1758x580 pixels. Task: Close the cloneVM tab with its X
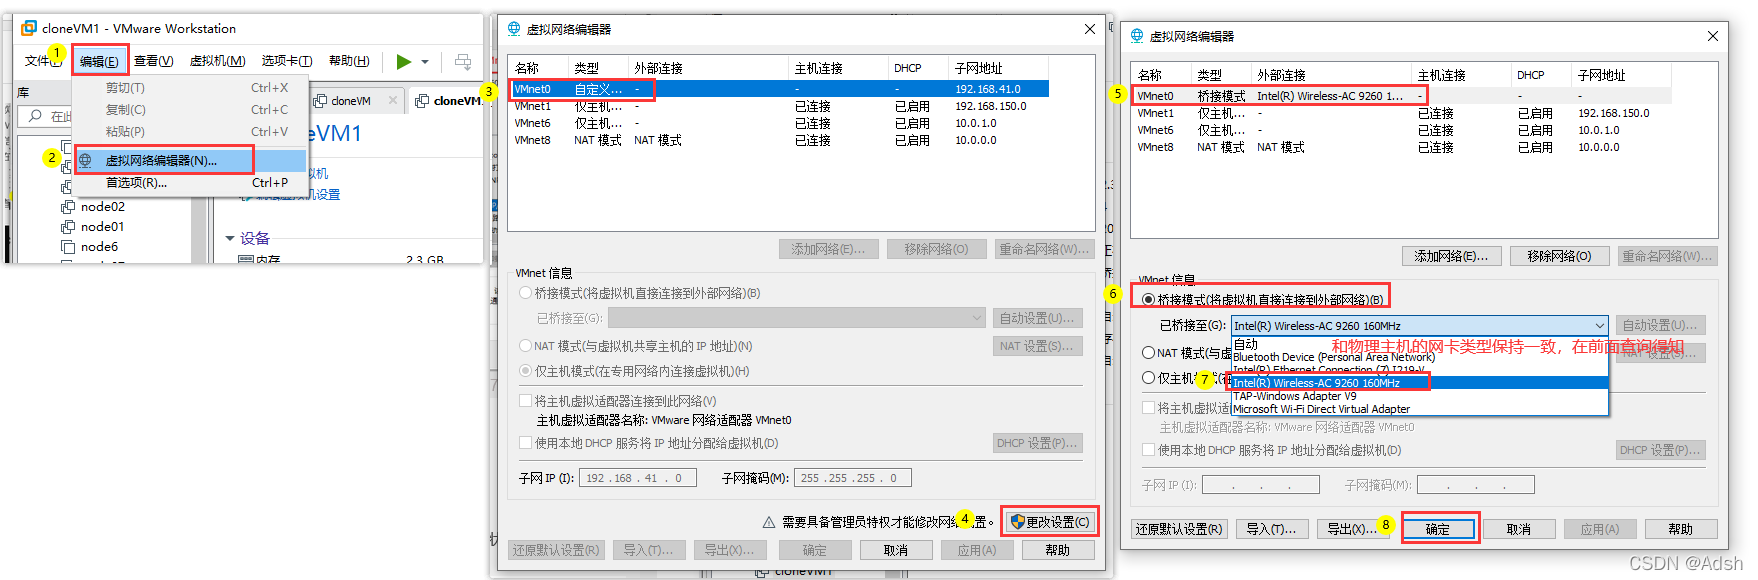(393, 100)
